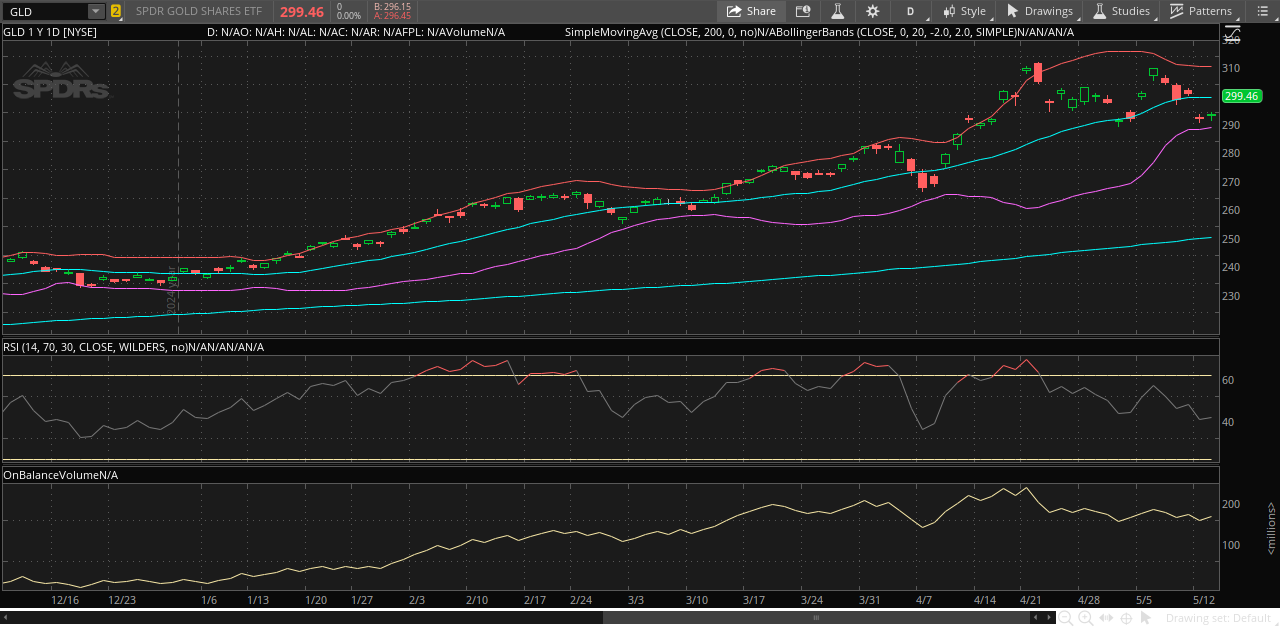Click the 250 price level label
The width and height of the screenshot is (1280, 628).
(1232, 239)
